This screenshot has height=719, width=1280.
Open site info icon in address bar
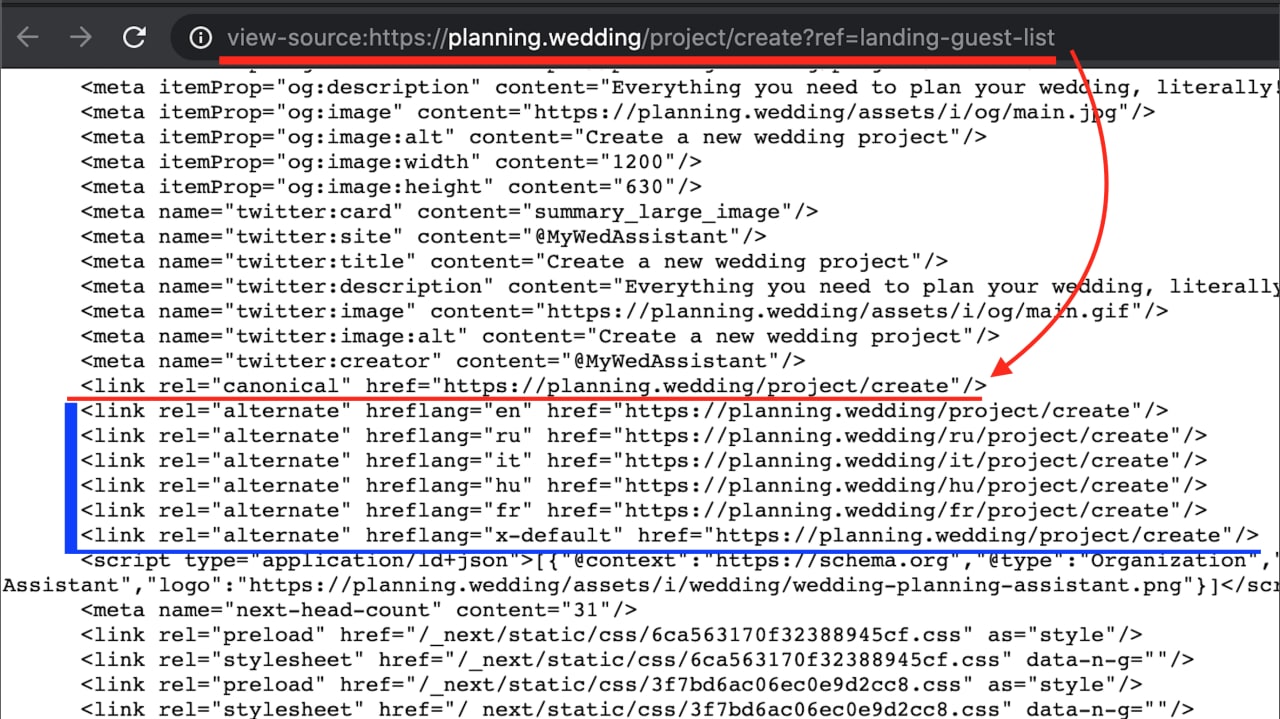click(201, 38)
